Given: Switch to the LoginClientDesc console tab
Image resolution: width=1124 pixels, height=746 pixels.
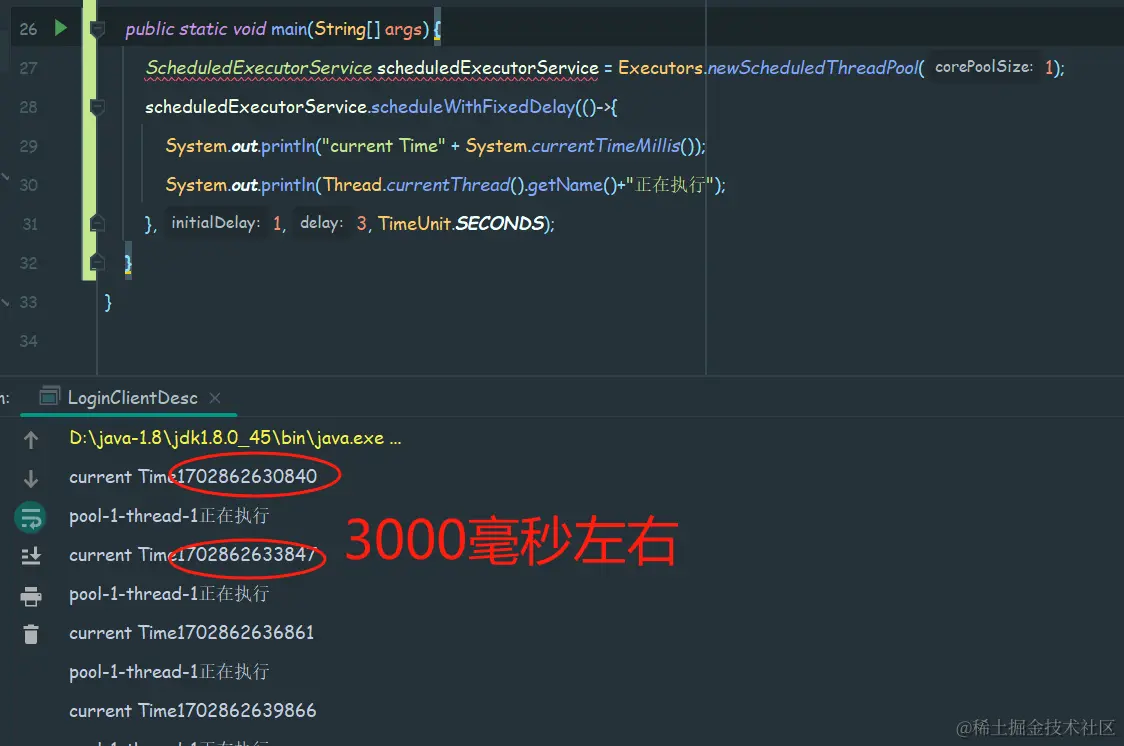Looking at the screenshot, I should click(x=135, y=397).
